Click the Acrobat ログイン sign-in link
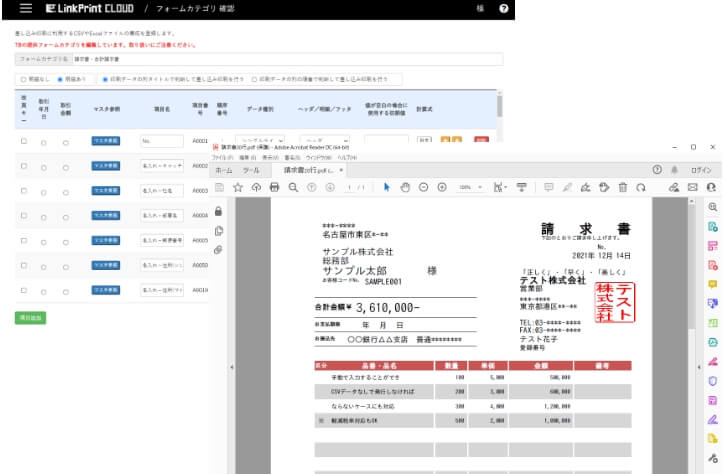 [701, 170]
